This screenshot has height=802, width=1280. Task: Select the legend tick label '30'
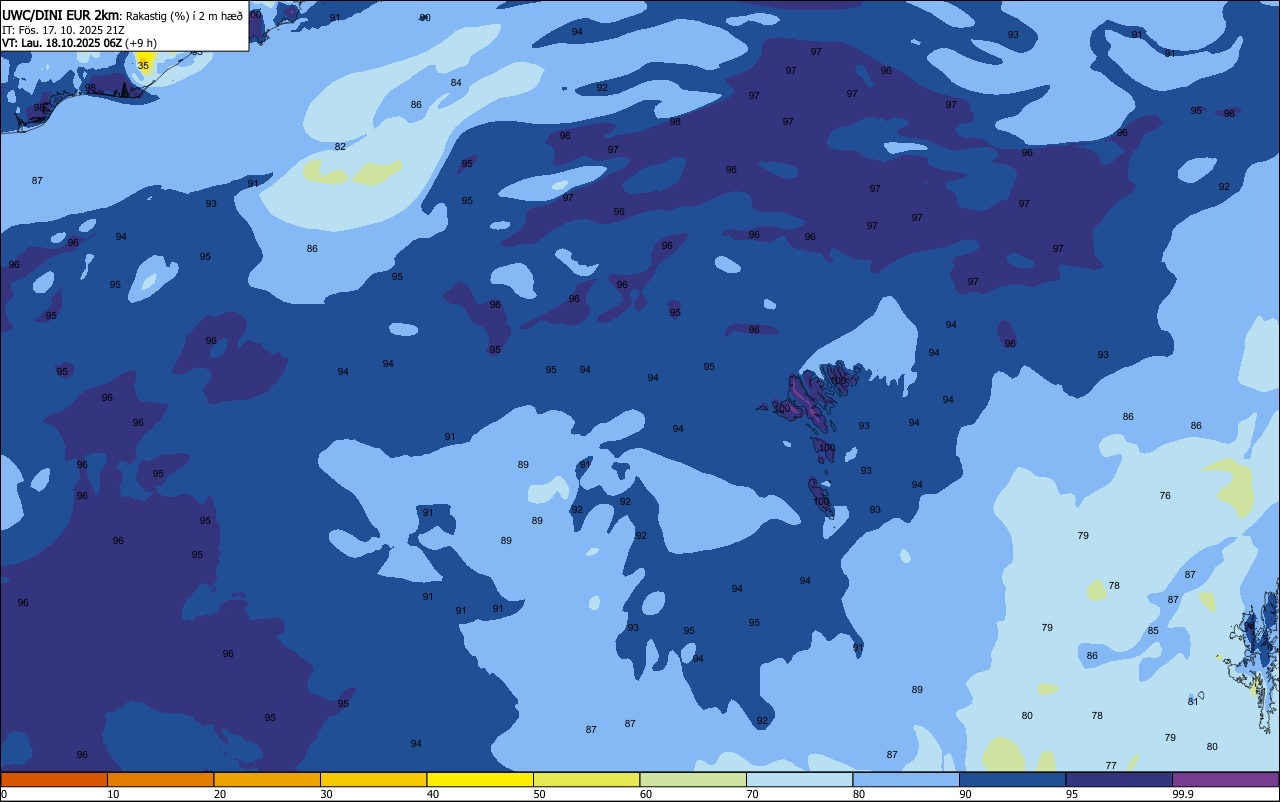point(326,794)
